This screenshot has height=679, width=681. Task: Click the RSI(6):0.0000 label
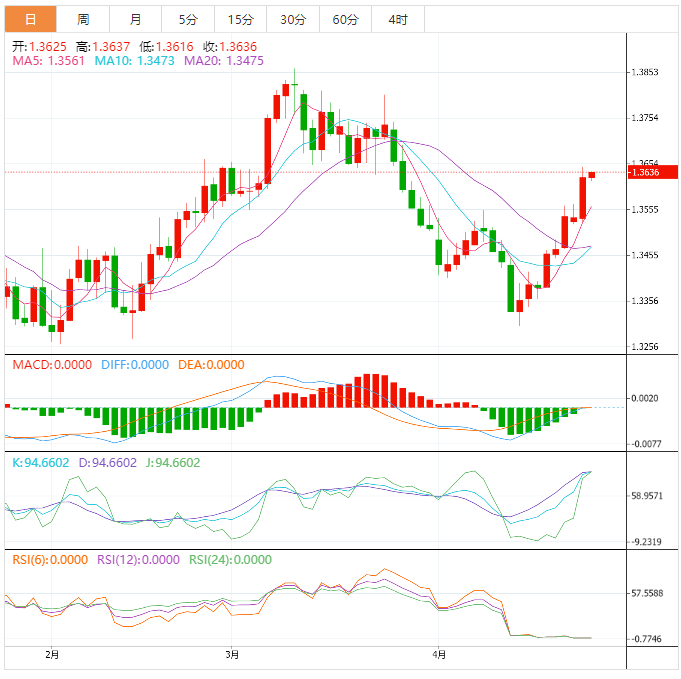pos(50,560)
